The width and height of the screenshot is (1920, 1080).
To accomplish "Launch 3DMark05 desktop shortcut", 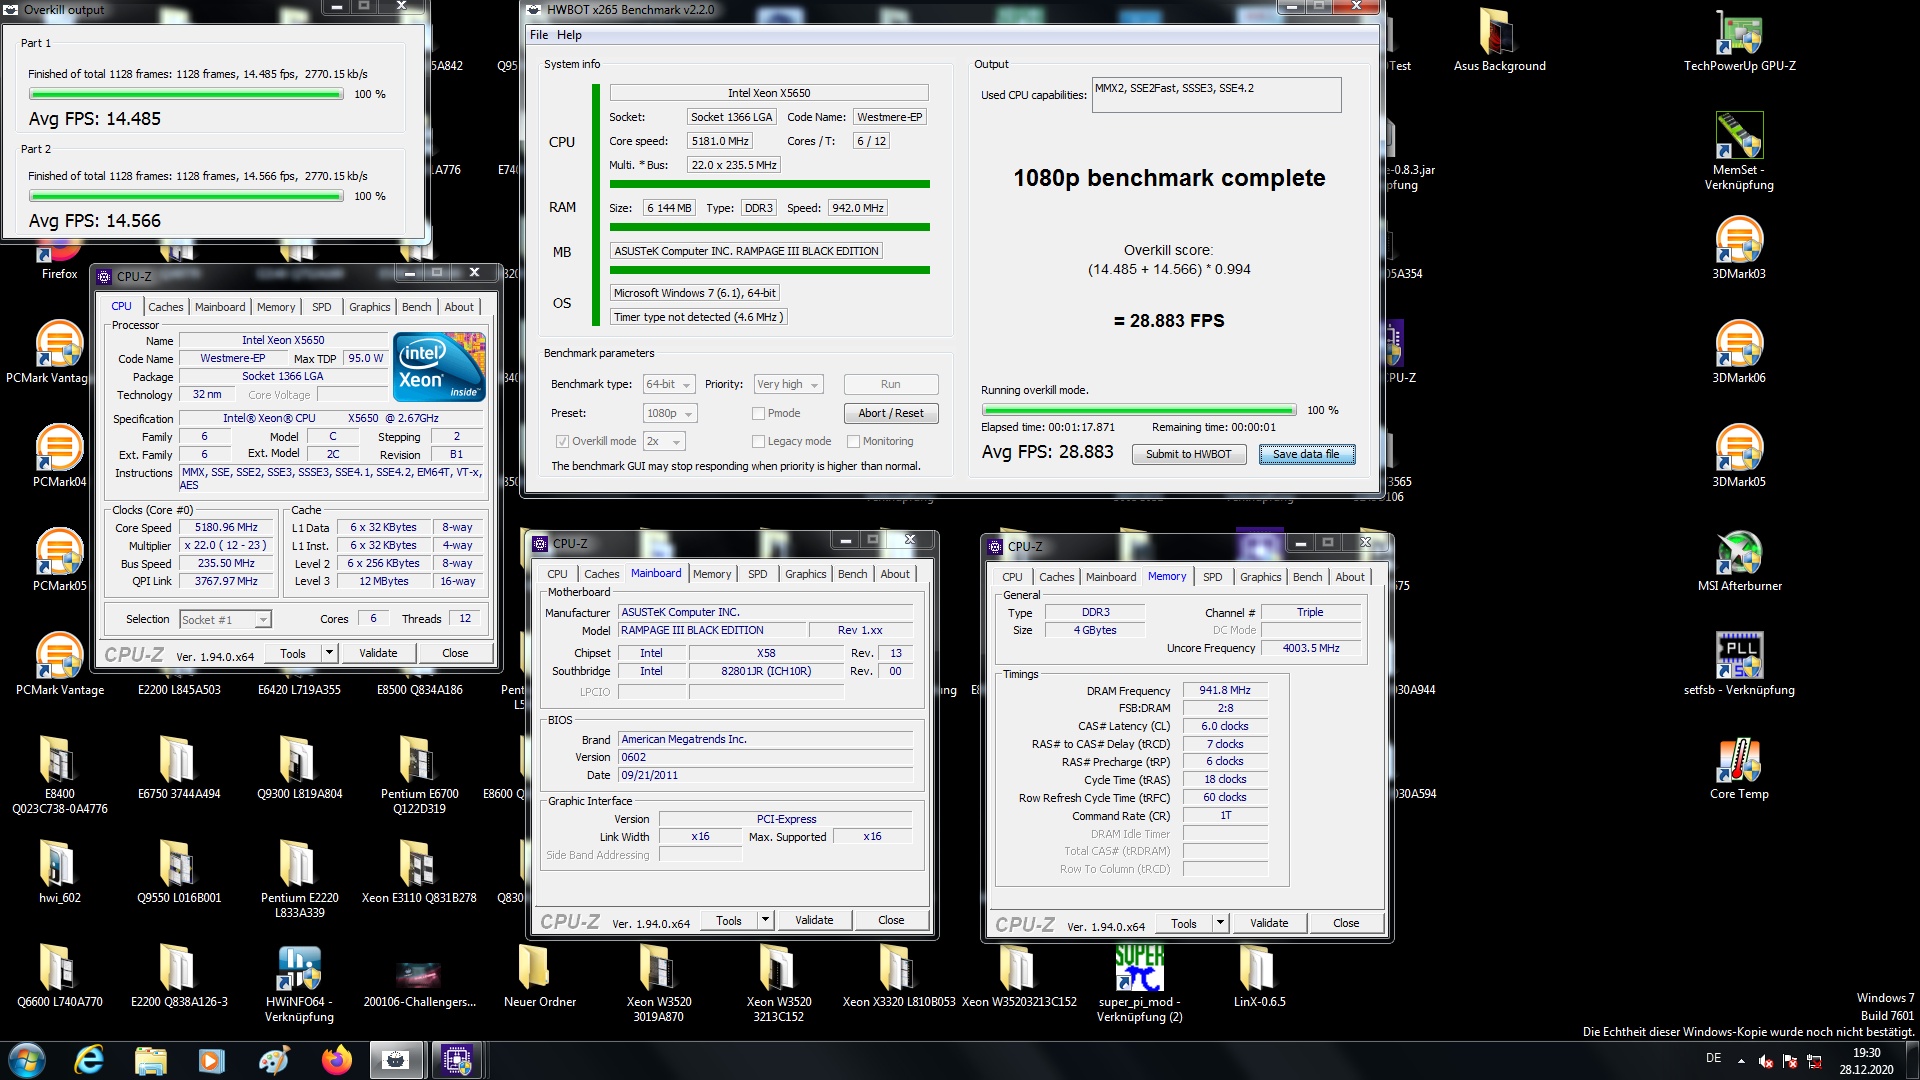I will tap(1739, 455).
